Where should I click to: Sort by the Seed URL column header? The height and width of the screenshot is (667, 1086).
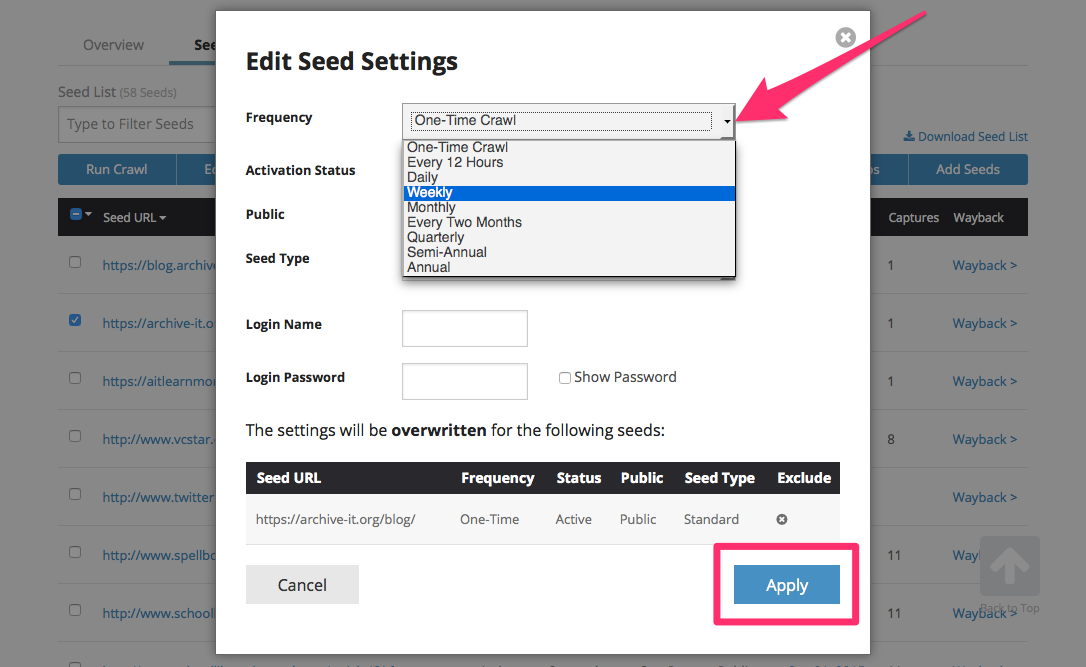pos(134,218)
